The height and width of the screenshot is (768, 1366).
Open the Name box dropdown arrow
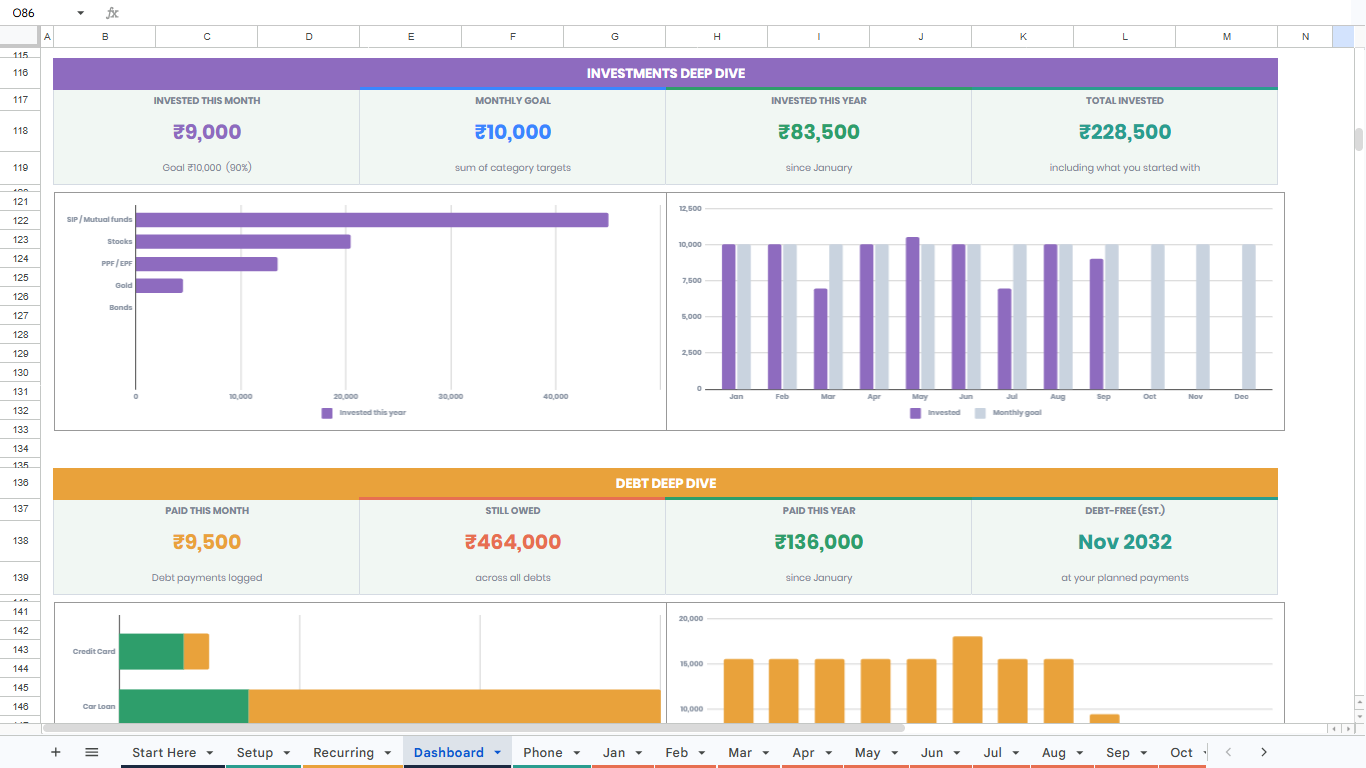tap(80, 13)
